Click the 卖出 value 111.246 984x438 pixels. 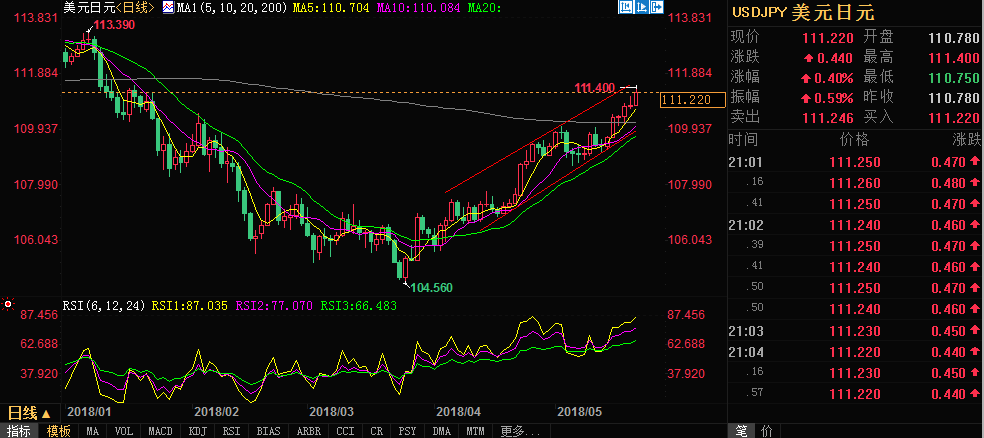click(828, 117)
